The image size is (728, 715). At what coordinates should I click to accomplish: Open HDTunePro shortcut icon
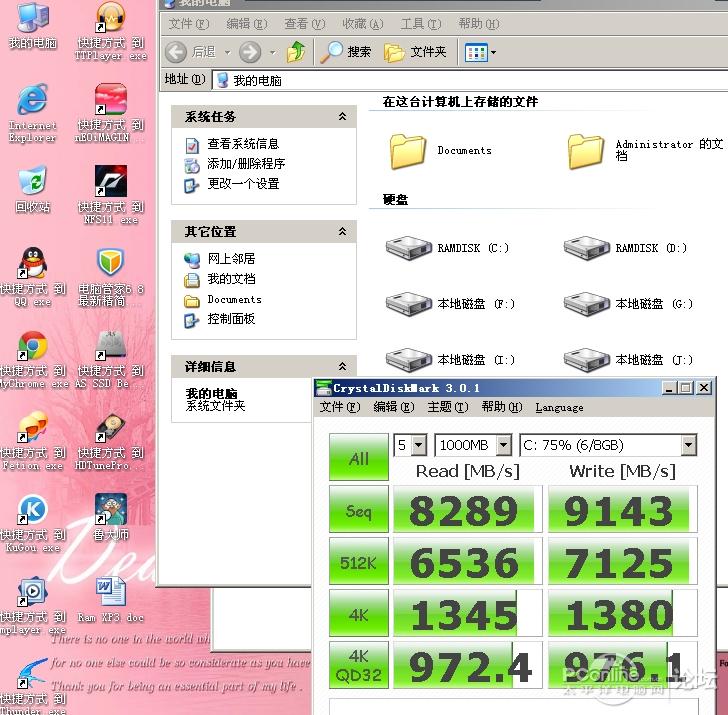point(110,427)
